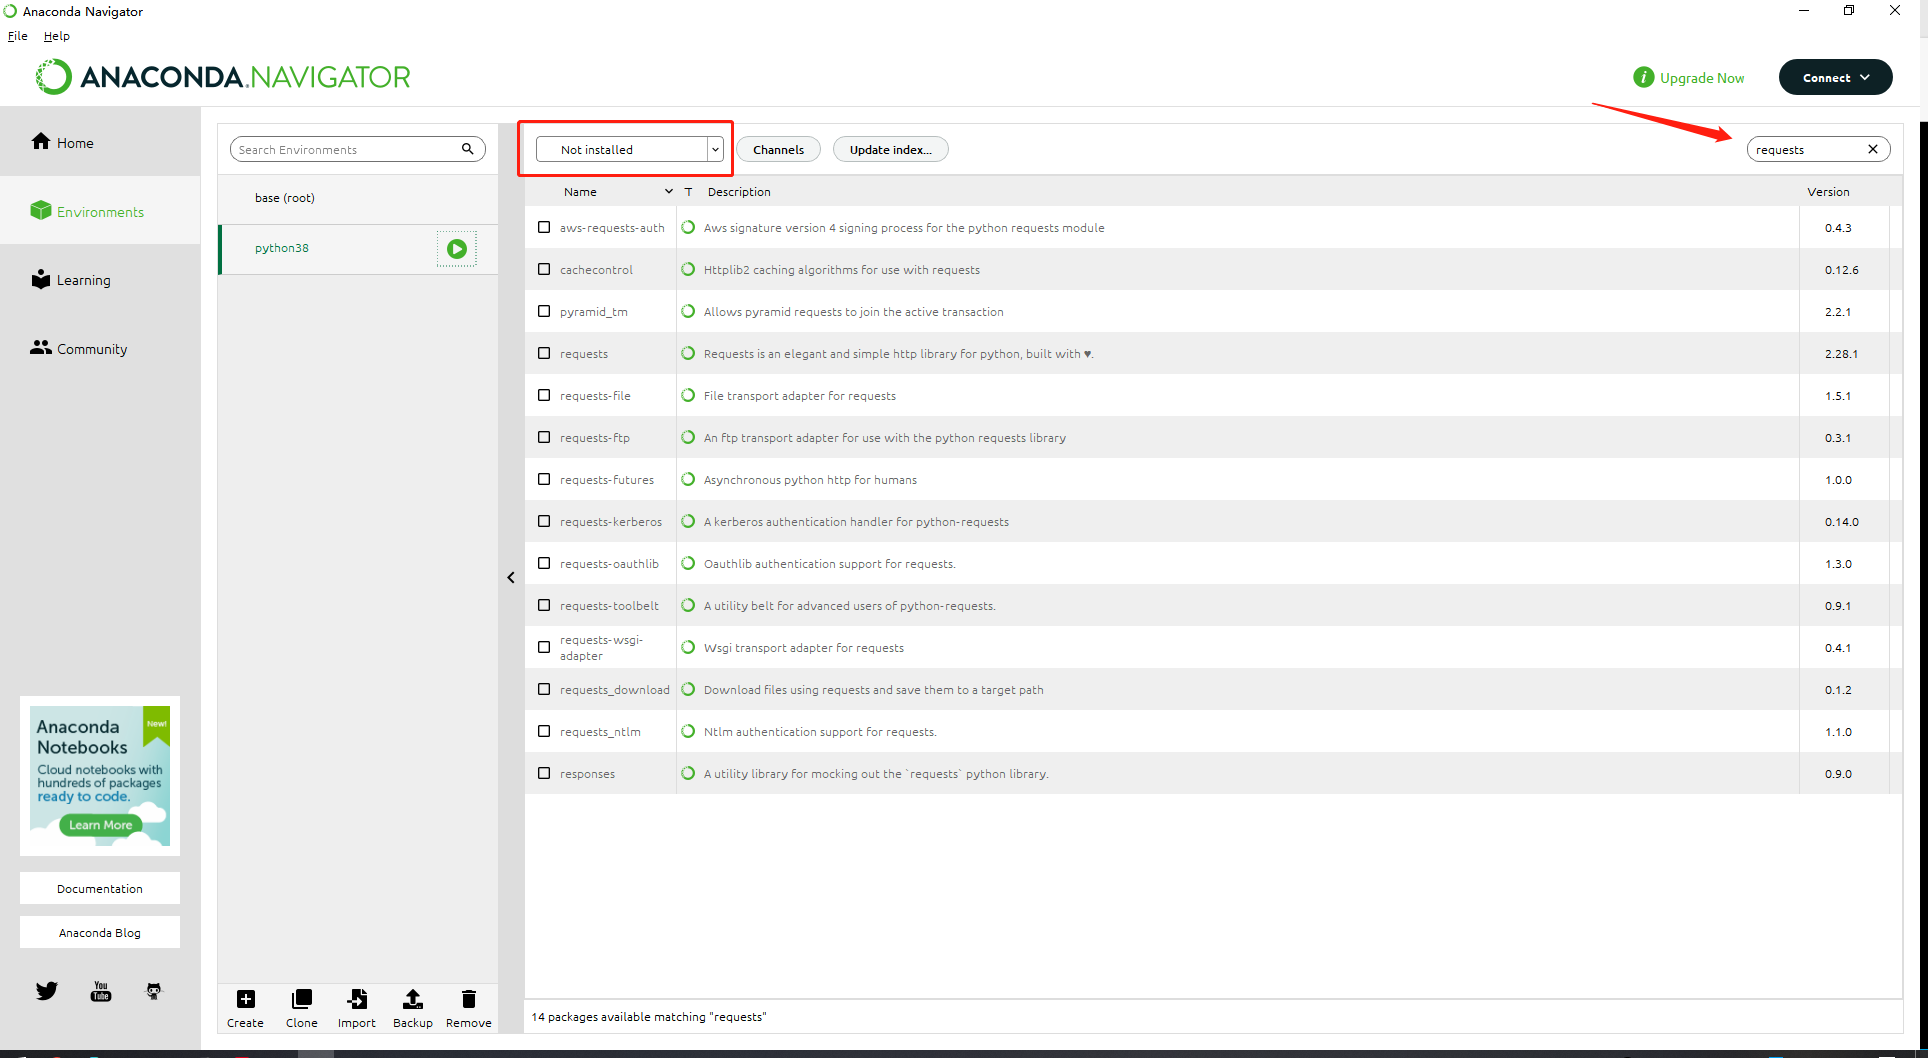
Task: Clear the requests search text
Action: click(1873, 149)
